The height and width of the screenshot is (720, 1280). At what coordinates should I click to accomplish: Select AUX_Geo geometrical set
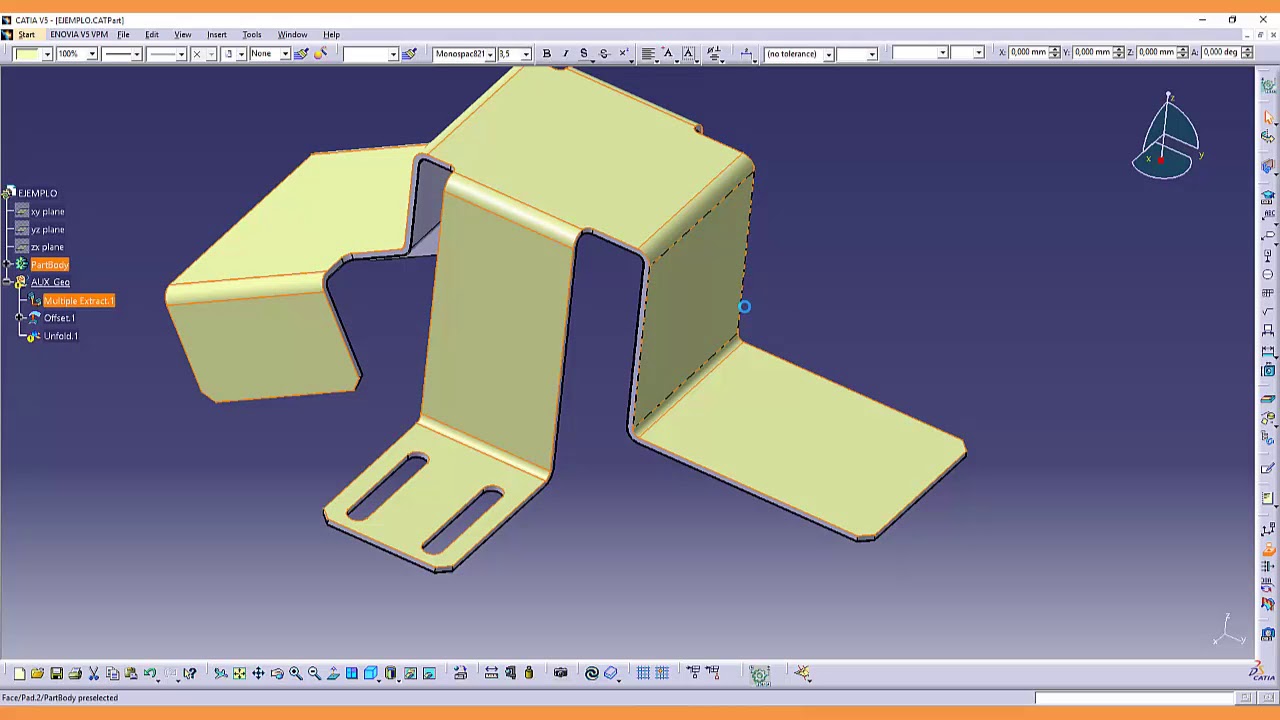point(50,283)
